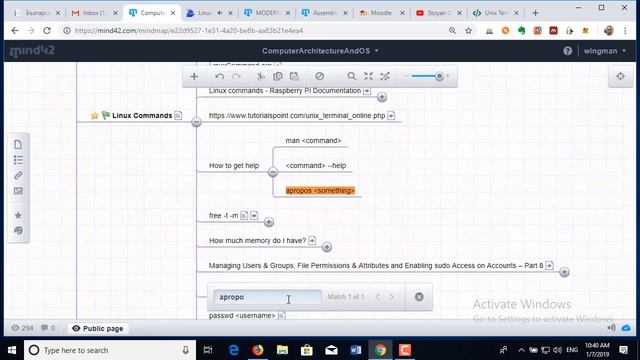The height and width of the screenshot is (360, 640).
Task: Select the passwd <username> node
Action: tap(242, 316)
